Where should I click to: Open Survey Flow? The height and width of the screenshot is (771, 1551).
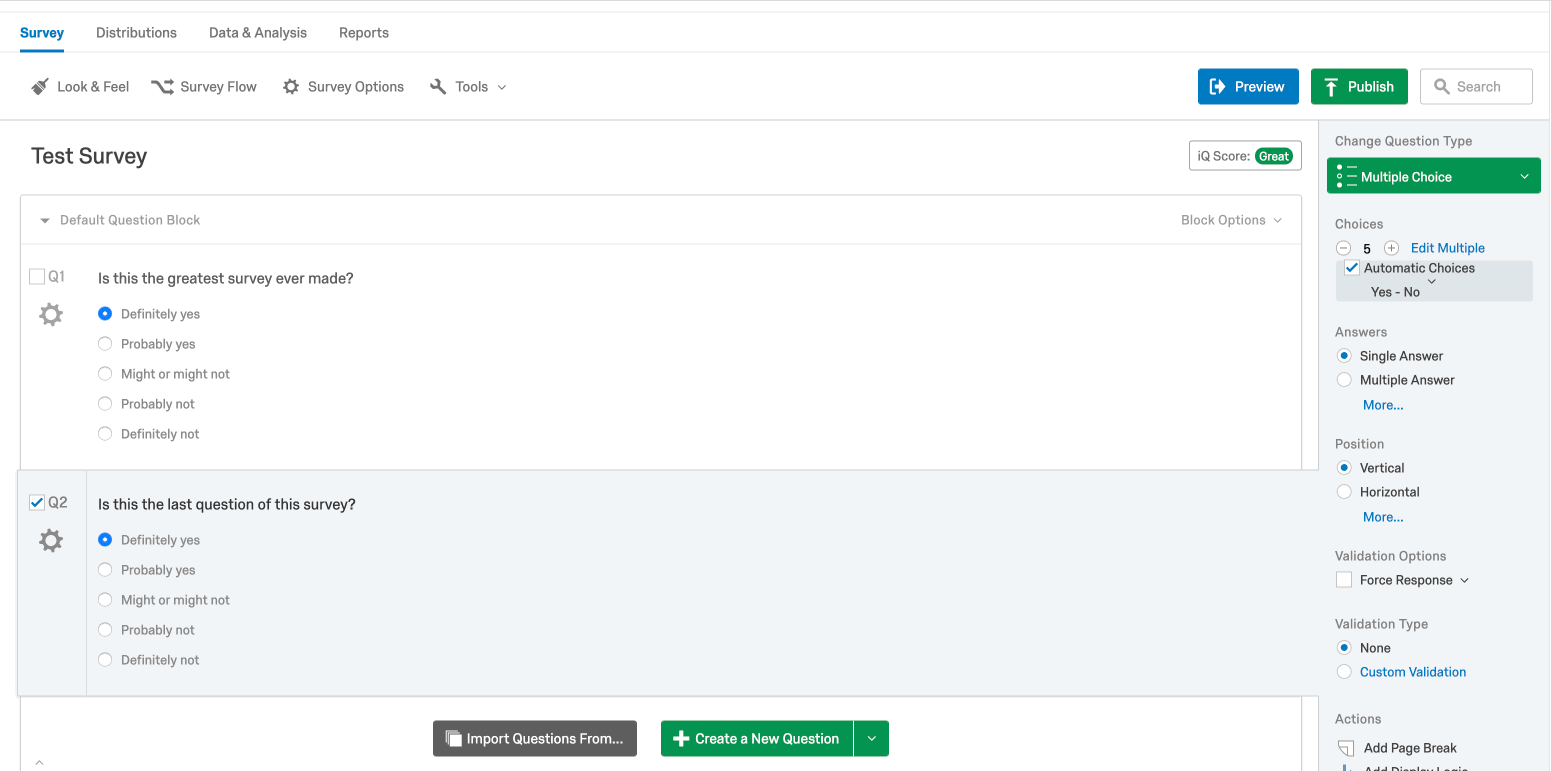(x=204, y=87)
